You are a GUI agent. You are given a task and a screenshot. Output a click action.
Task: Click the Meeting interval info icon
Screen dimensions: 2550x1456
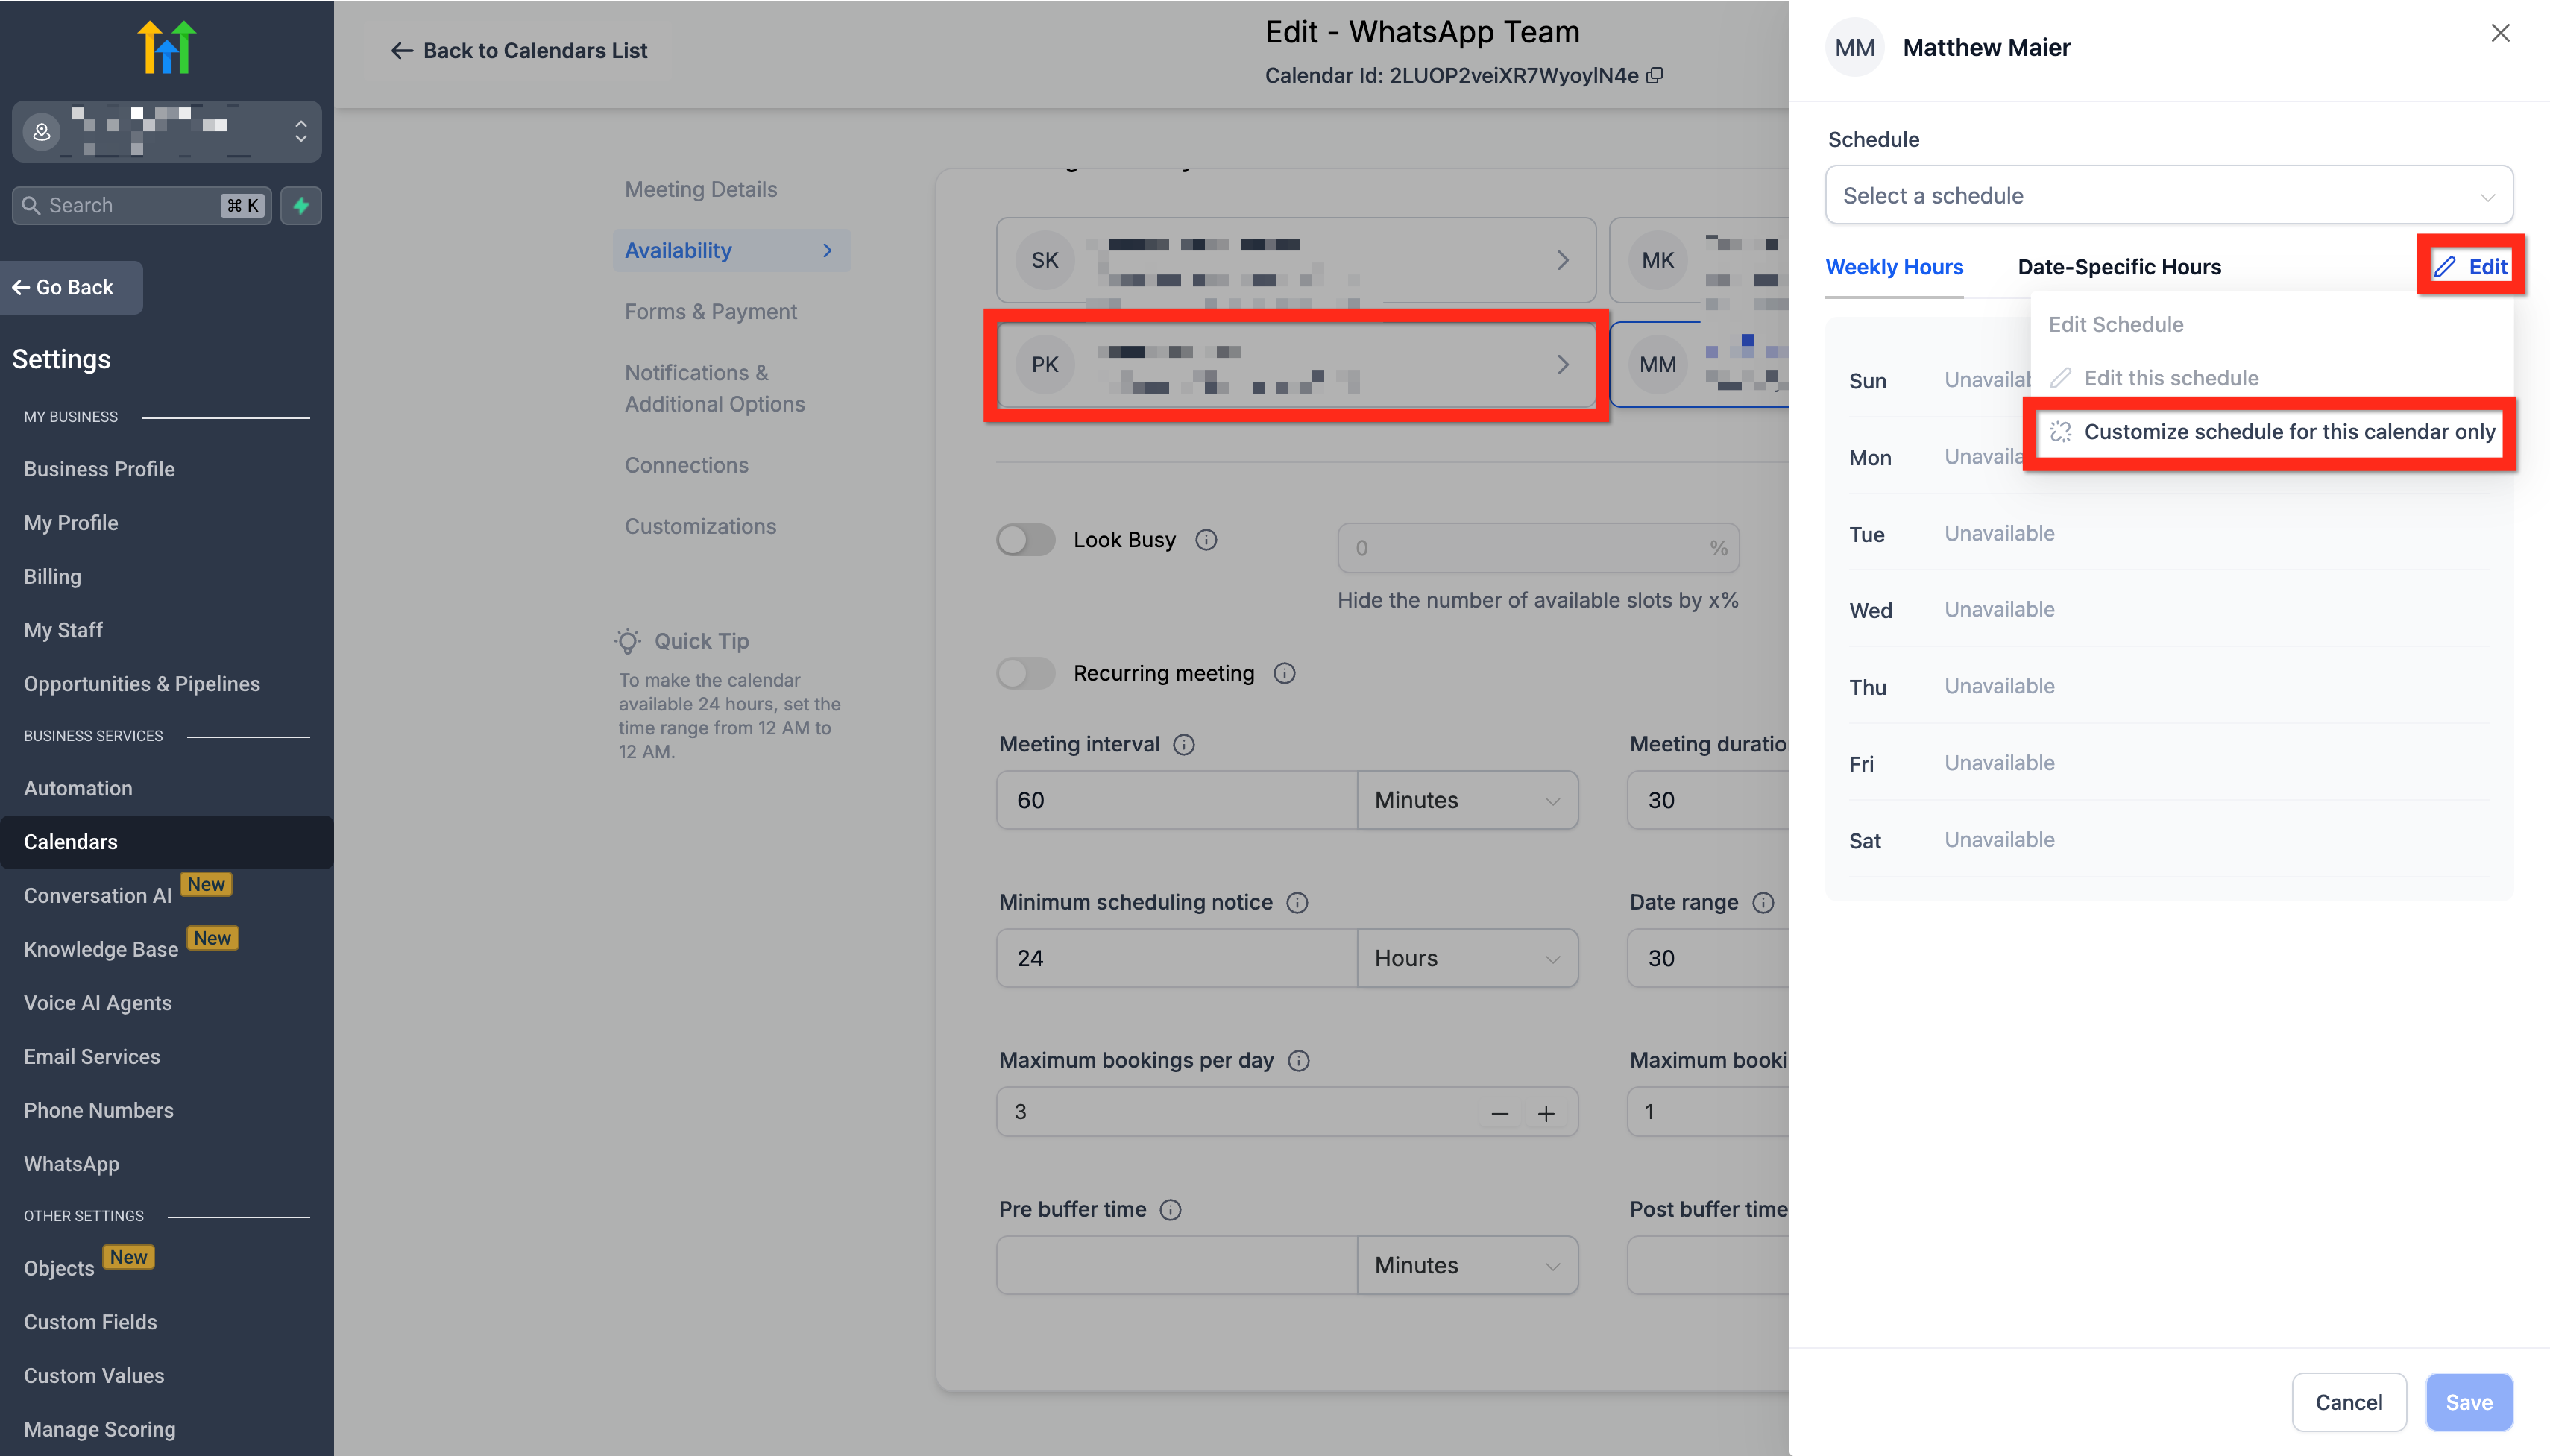1184,744
